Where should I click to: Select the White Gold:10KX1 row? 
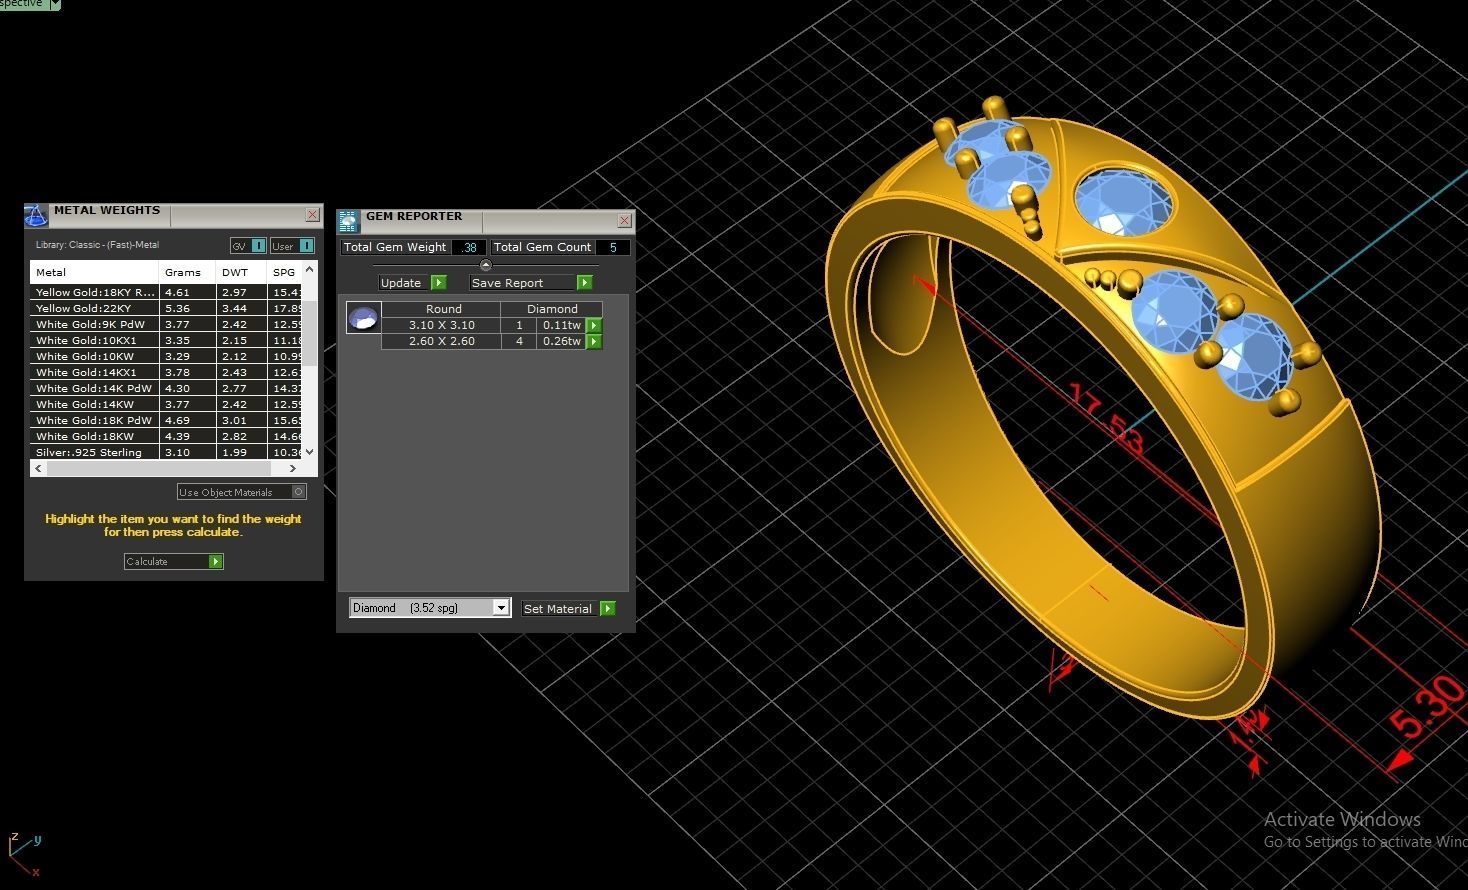click(166, 340)
